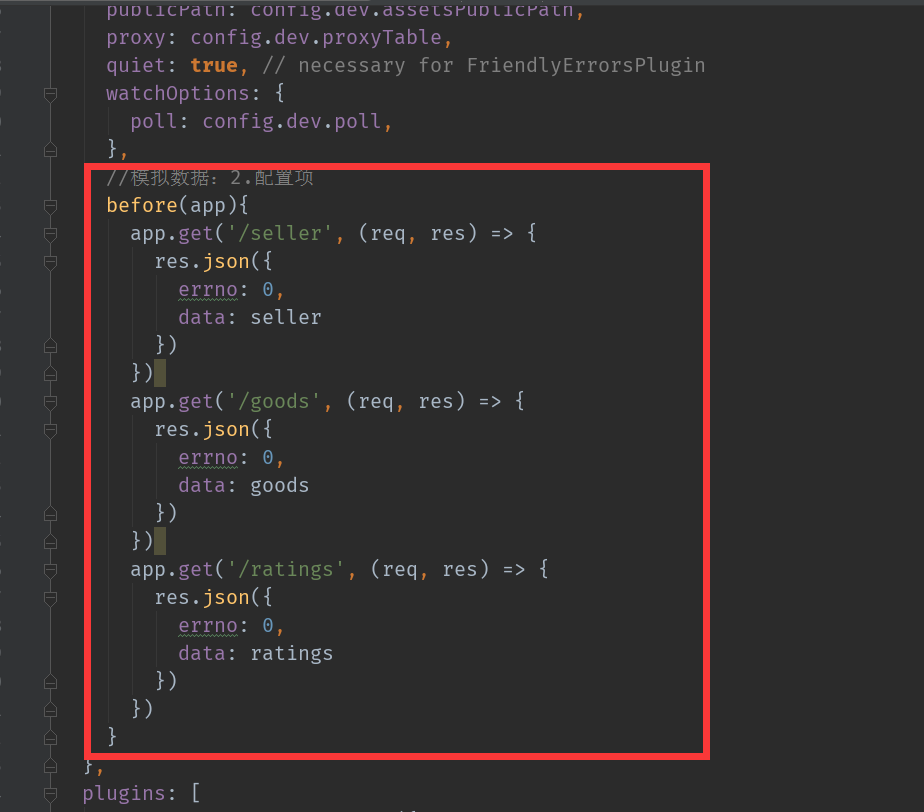The height and width of the screenshot is (812, 924).
Task: Click the Chinese comment above before(app)
Action: [x=210, y=177]
